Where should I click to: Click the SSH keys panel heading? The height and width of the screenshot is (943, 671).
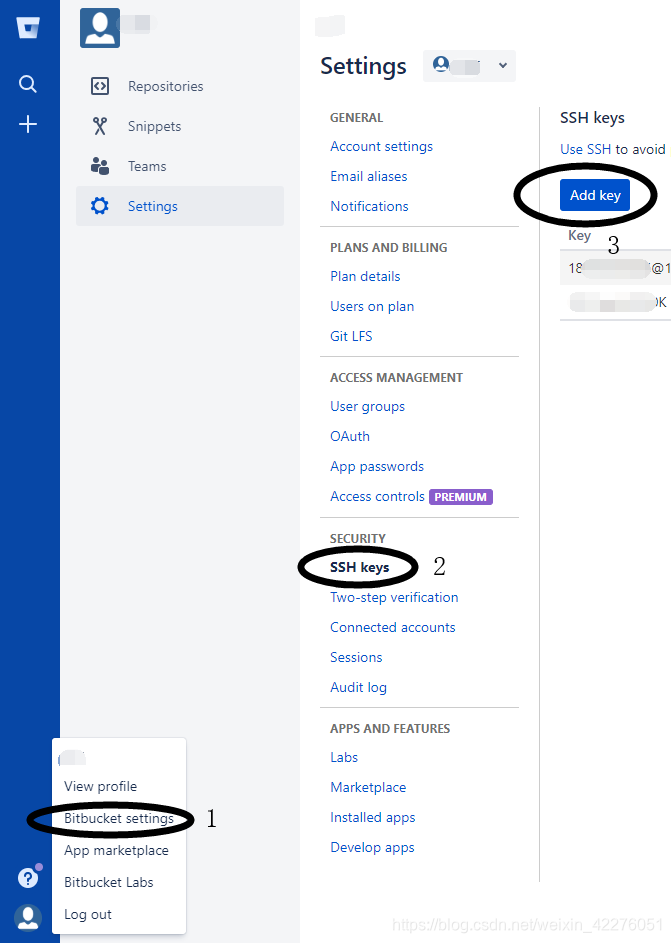pos(592,118)
